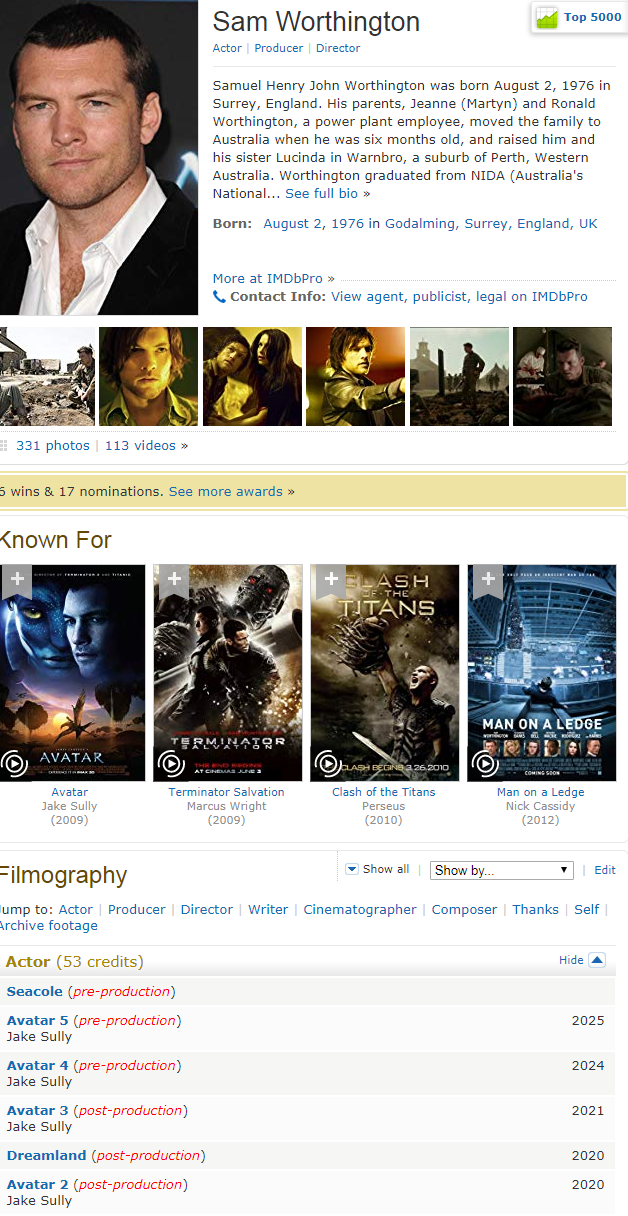Filter roles by Producer link under name
This screenshot has width=628, height=1216.
279,48
